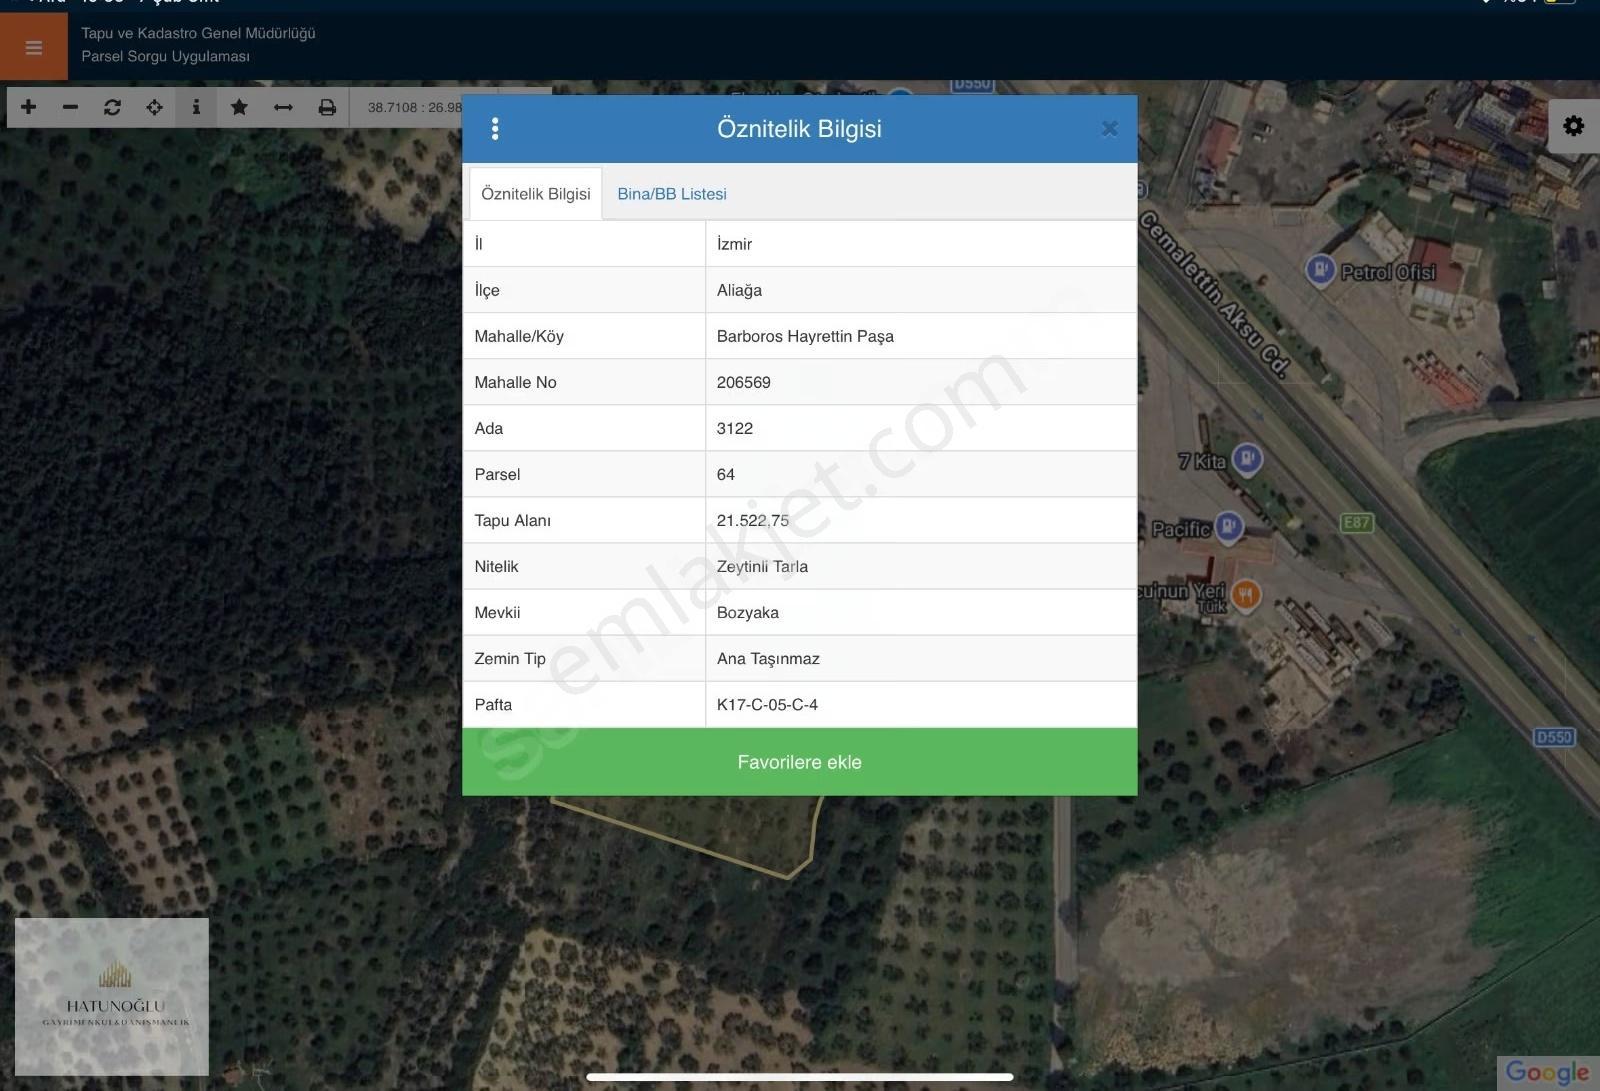The image size is (1600, 1091).
Task: Click the coordinates readout 38.7108
Action: point(414,107)
